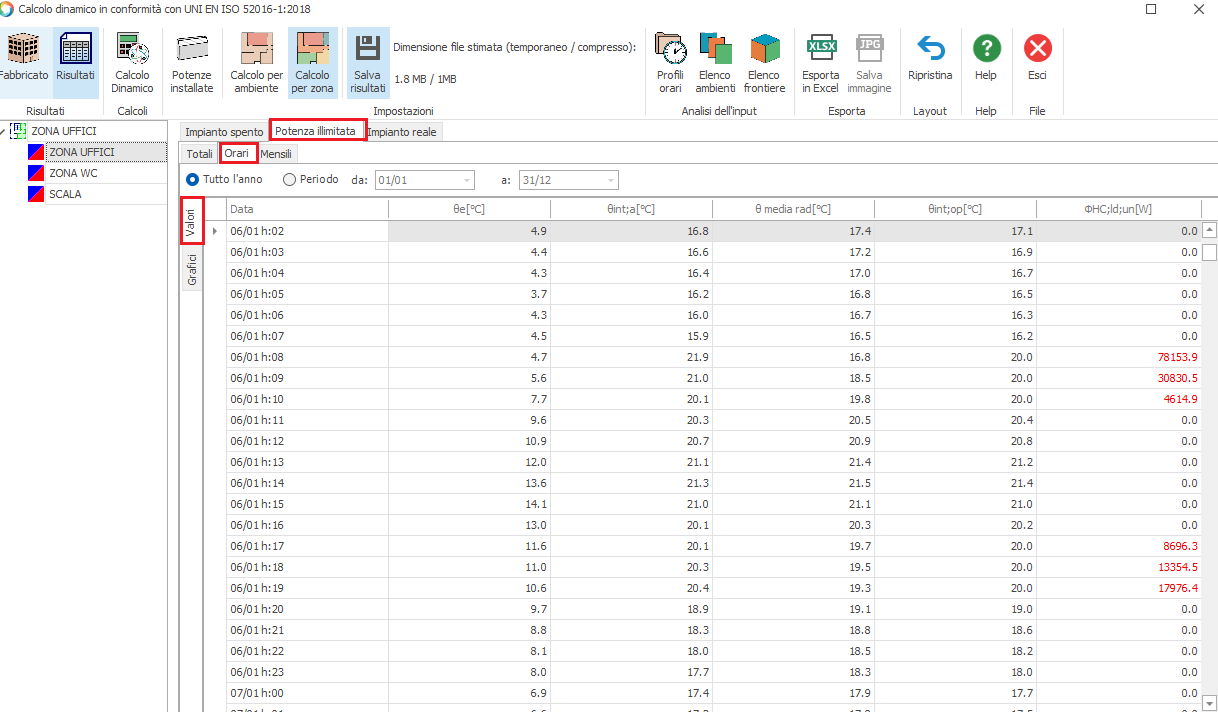
Task: Collapse ZONA UFFICI root tree node
Action: click(x=5, y=131)
